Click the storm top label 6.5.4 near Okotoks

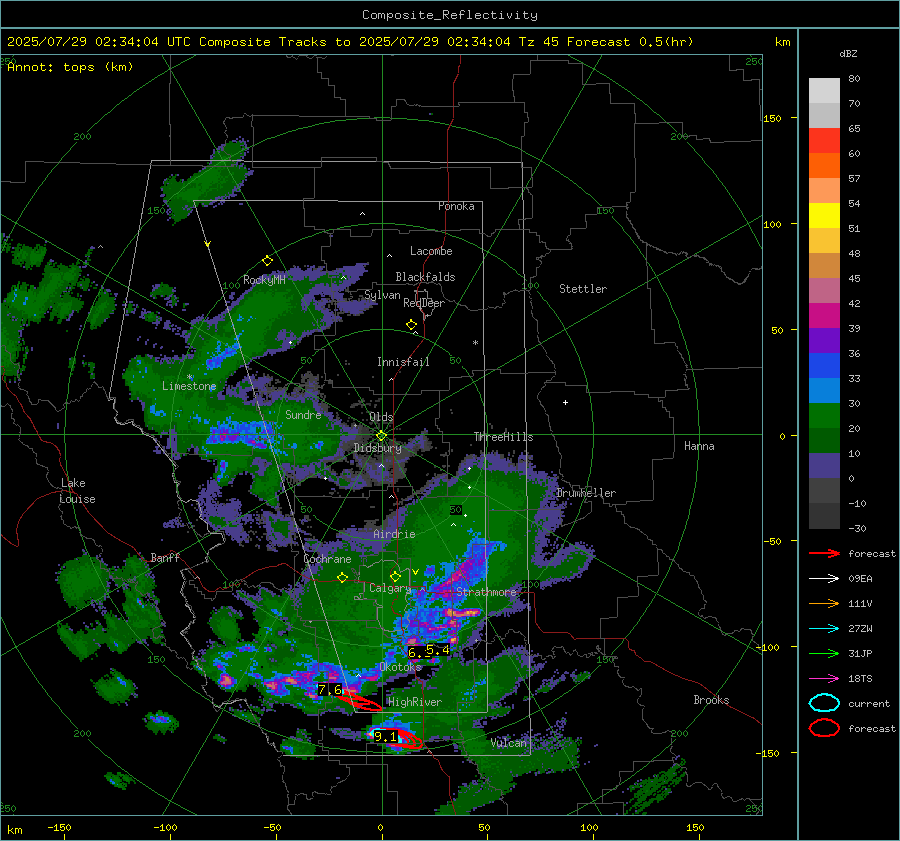click(x=429, y=651)
